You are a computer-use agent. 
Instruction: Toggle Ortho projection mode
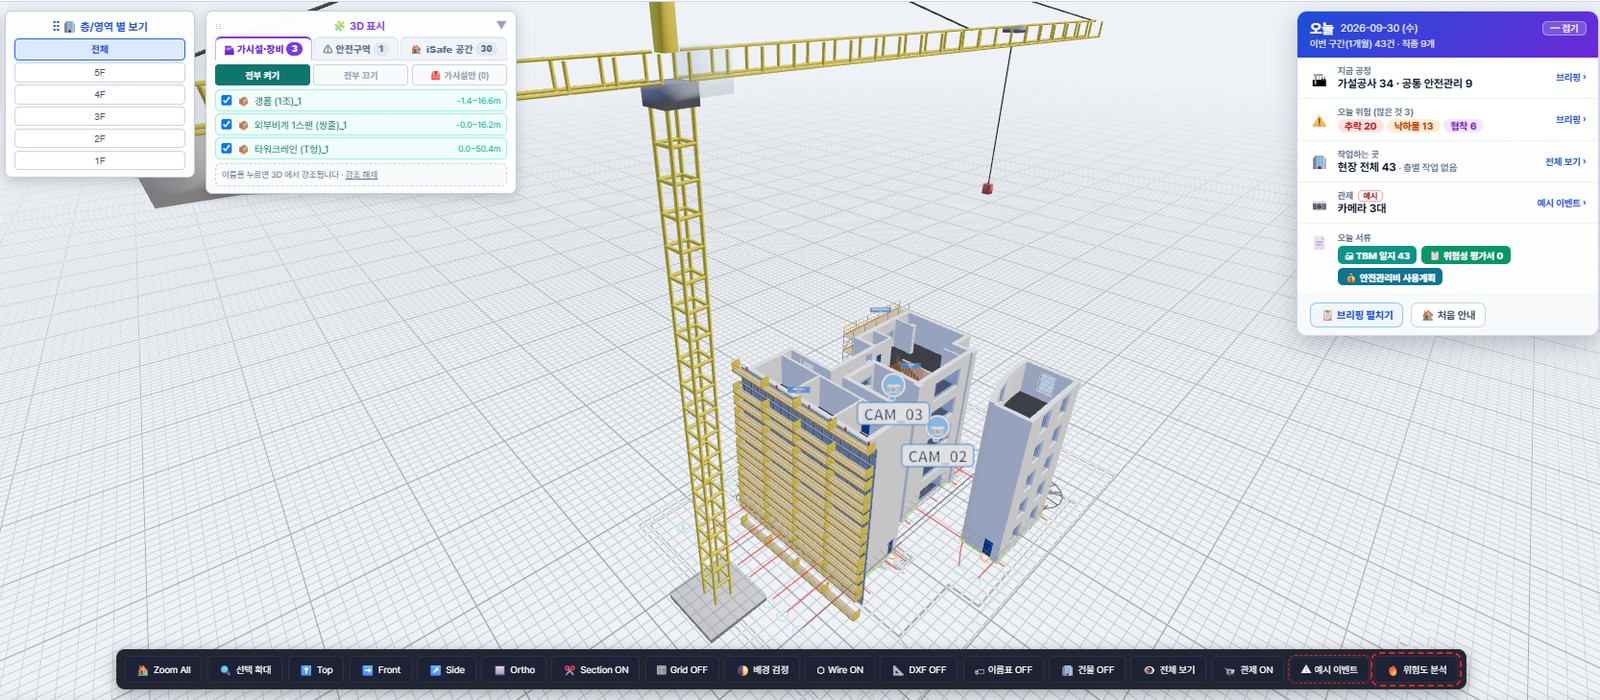coord(515,670)
